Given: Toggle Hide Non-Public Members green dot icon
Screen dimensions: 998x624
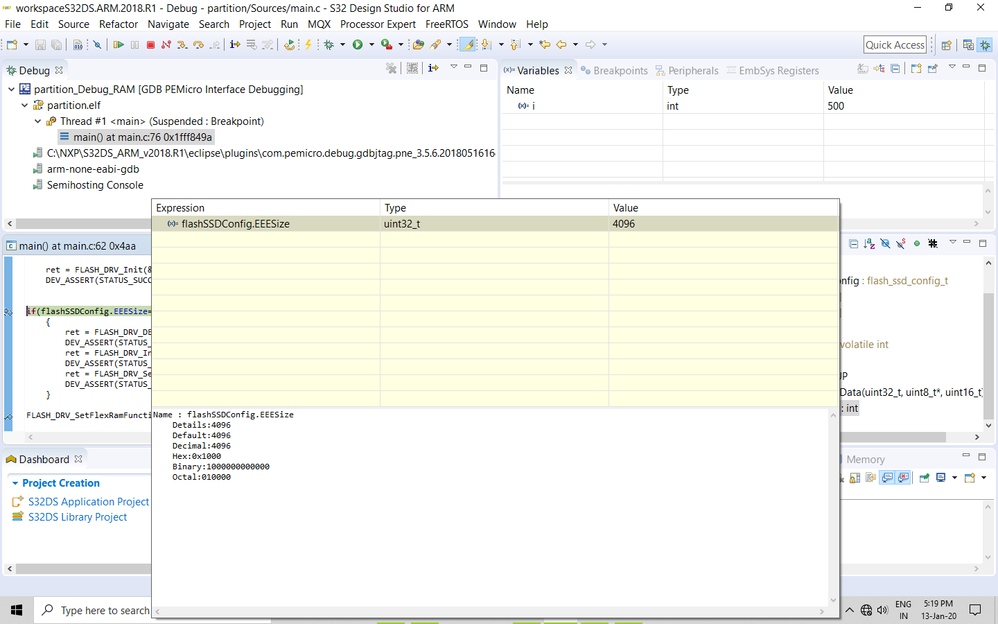Looking at the screenshot, I should 917,244.
